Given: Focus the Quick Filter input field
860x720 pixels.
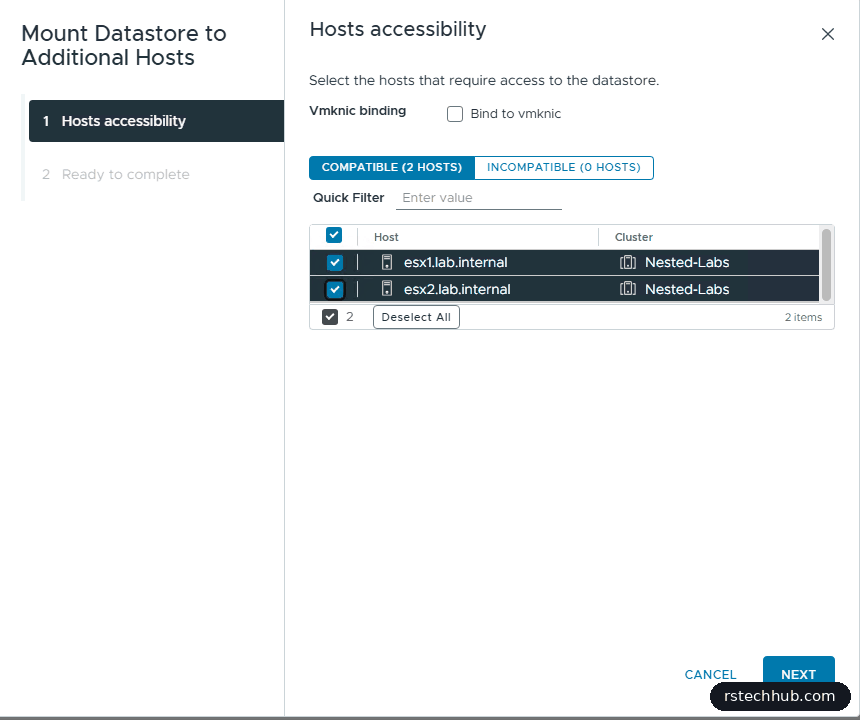Looking at the screenshot, I should tap(479, 198).
